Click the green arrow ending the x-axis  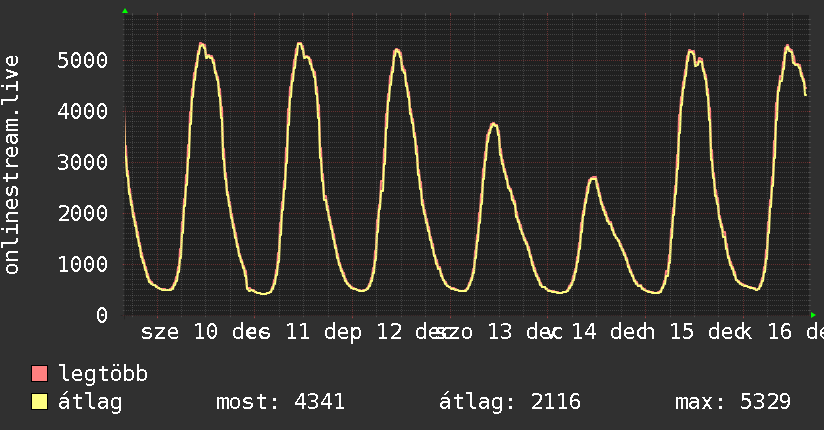[813, 315]
